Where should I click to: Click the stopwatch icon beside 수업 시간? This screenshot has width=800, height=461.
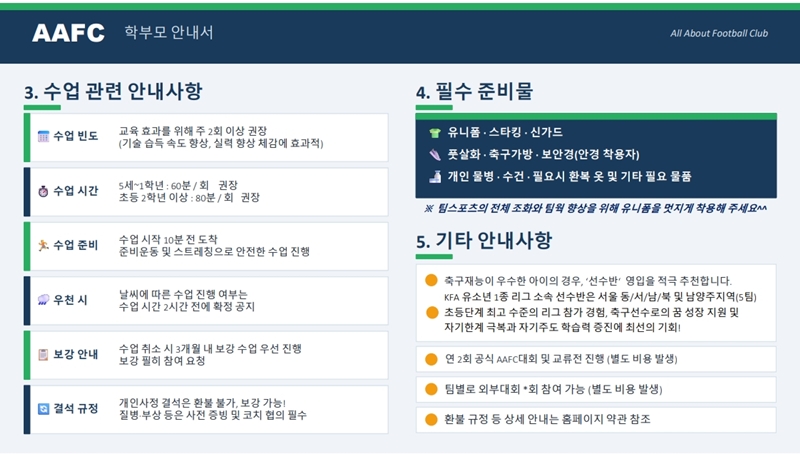click(43, 191)
